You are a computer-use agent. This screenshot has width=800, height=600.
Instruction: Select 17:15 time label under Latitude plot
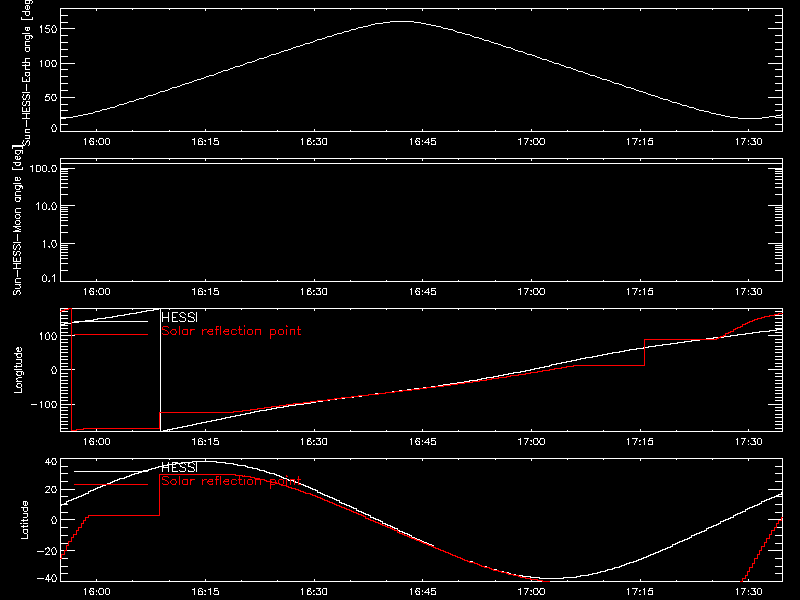coord(640,592)
